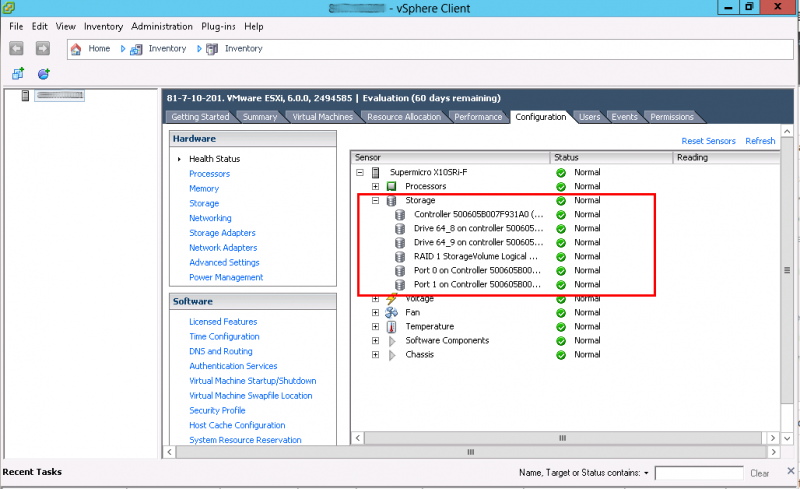Screen dimensions: 800x489
Task: Click the first Inventory breadcrumb icon
Action: [x=136, y=50]
